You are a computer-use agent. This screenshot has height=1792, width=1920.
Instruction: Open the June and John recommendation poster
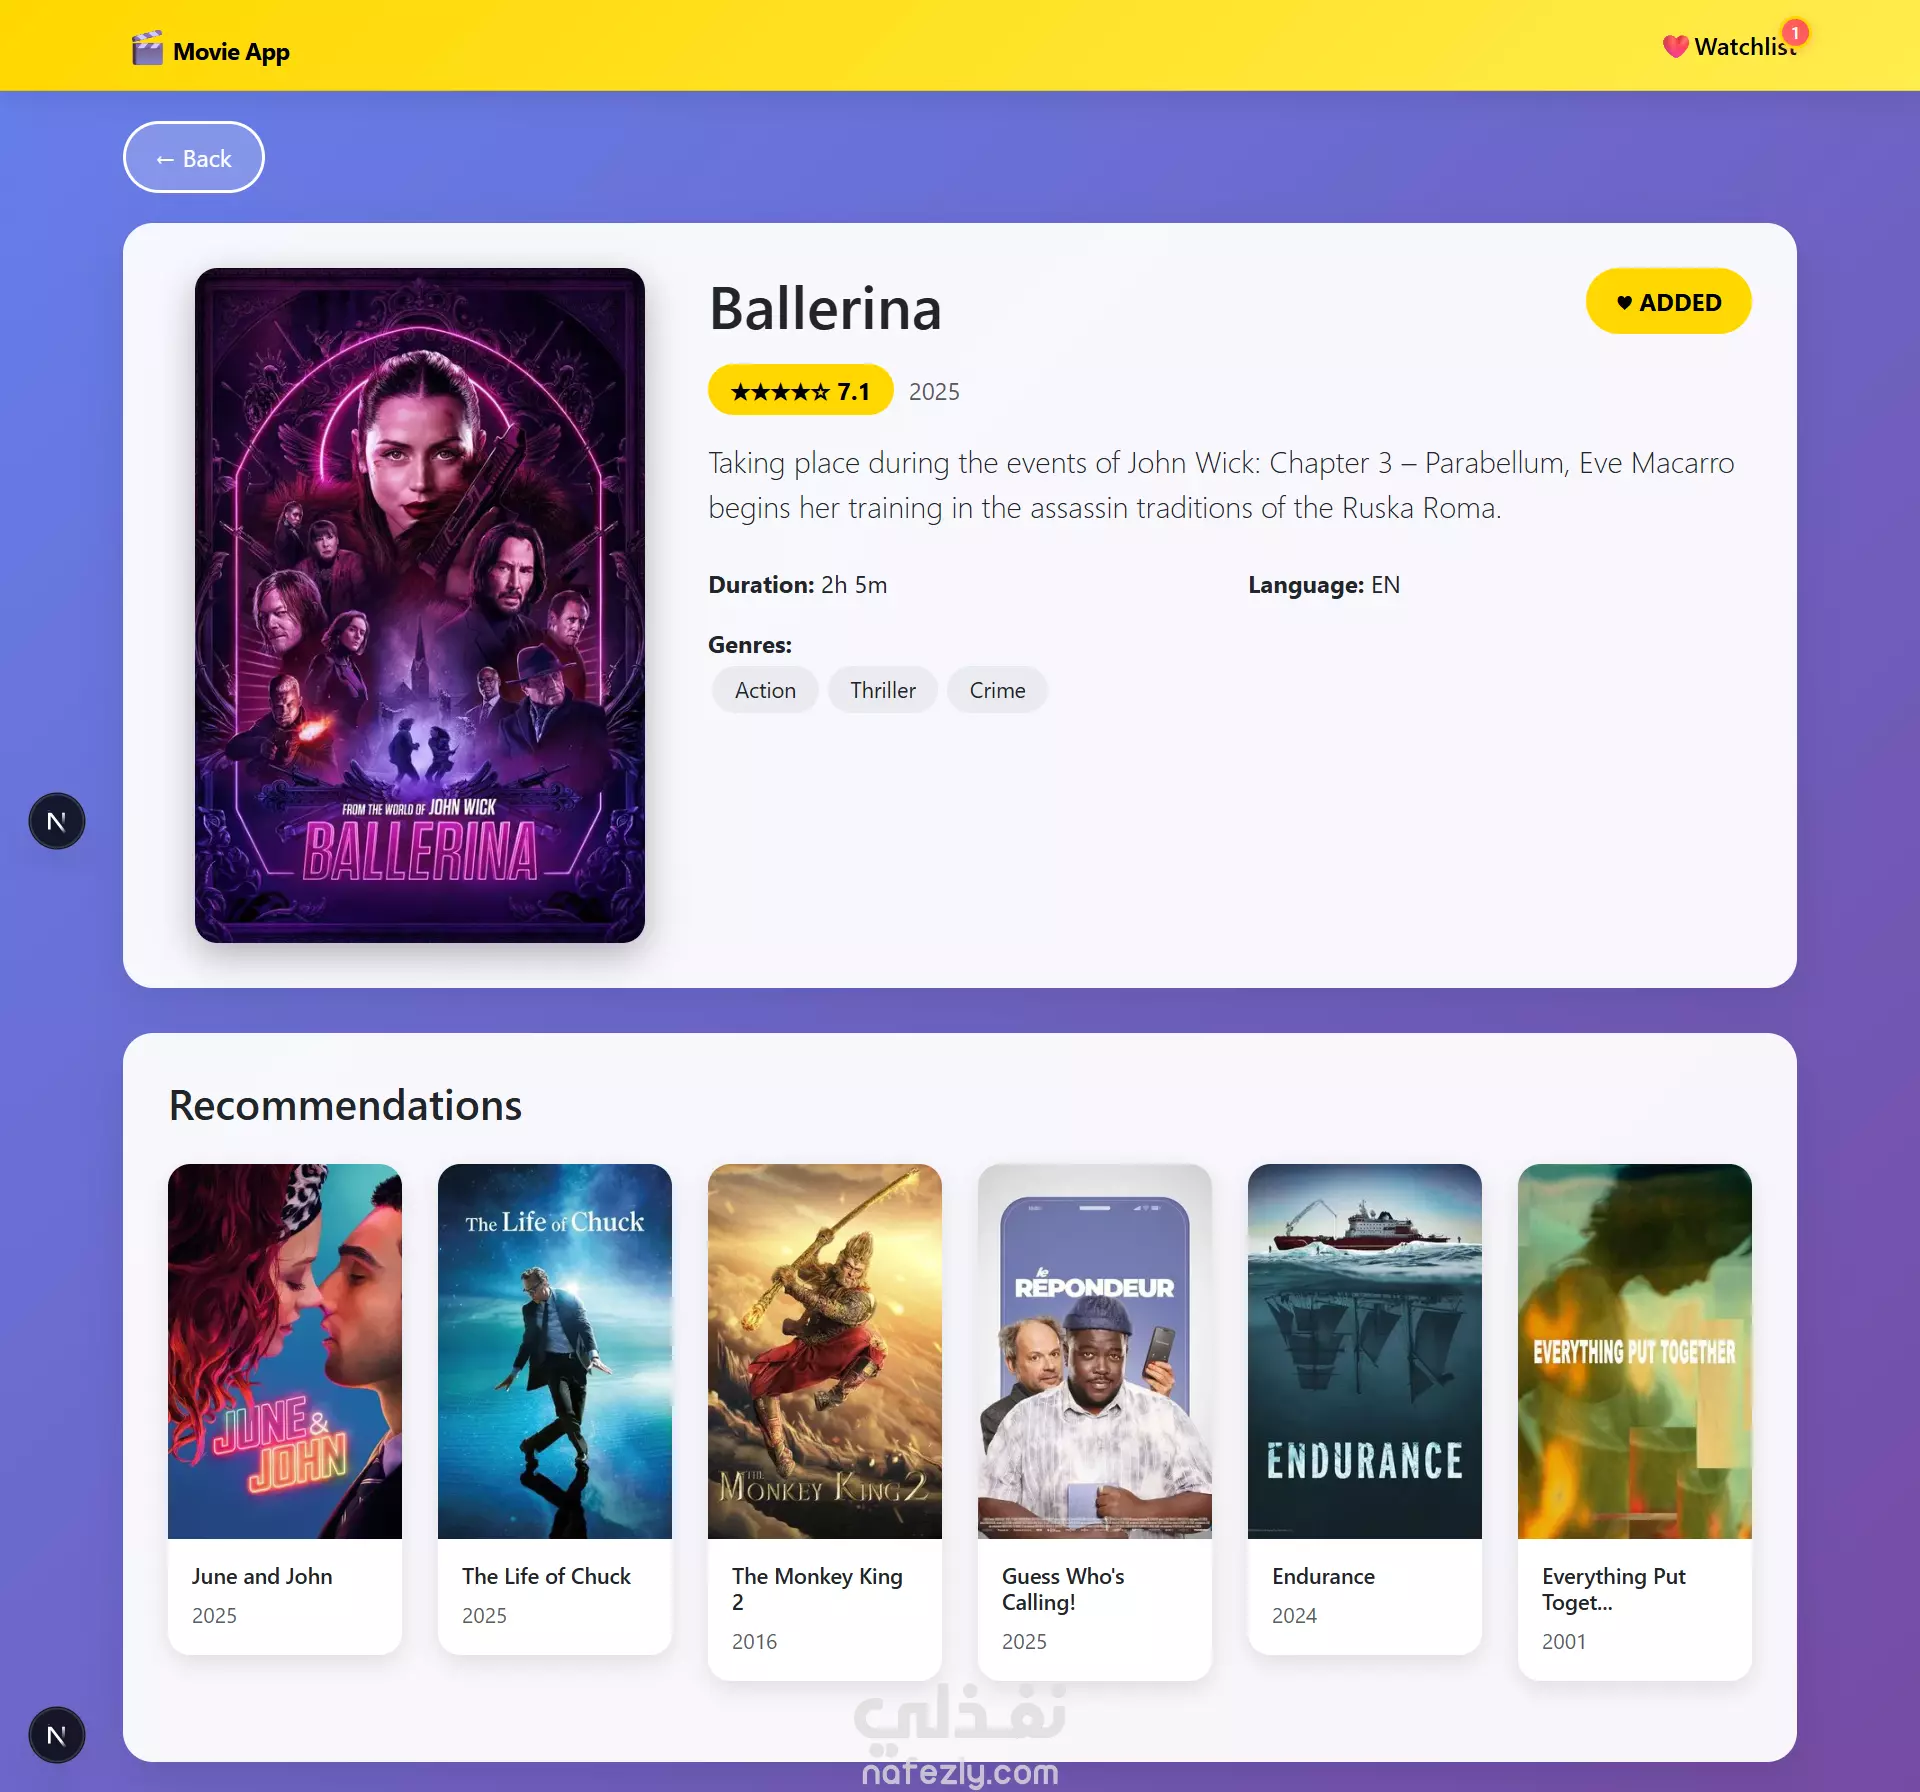(285, 1351)
